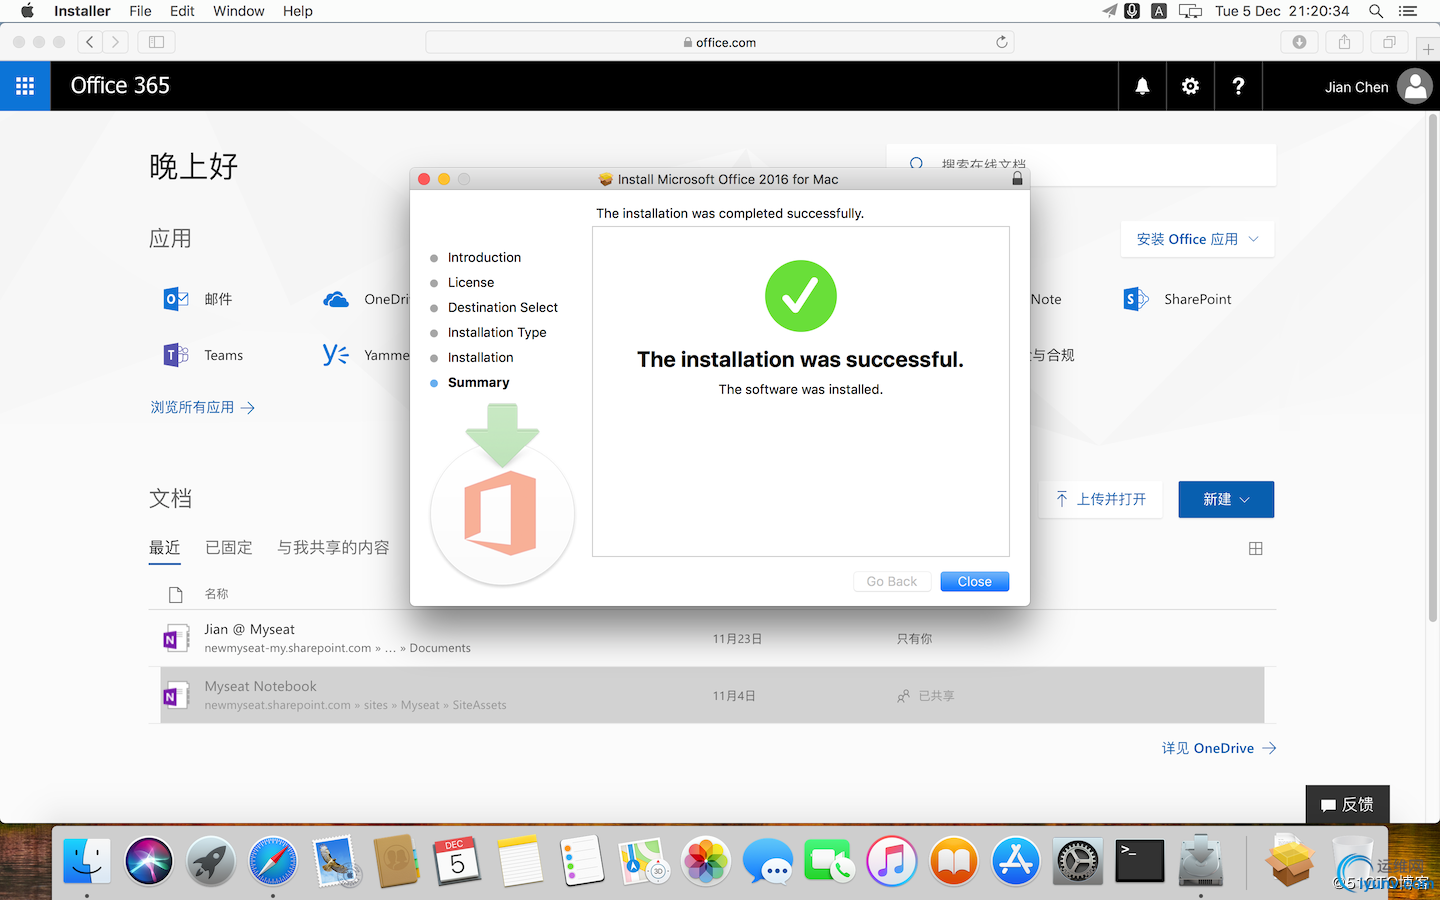Screen dimensions: 1440x900
Task: Show downloads in the Safari toolbar
Action: coord(1299,42)
